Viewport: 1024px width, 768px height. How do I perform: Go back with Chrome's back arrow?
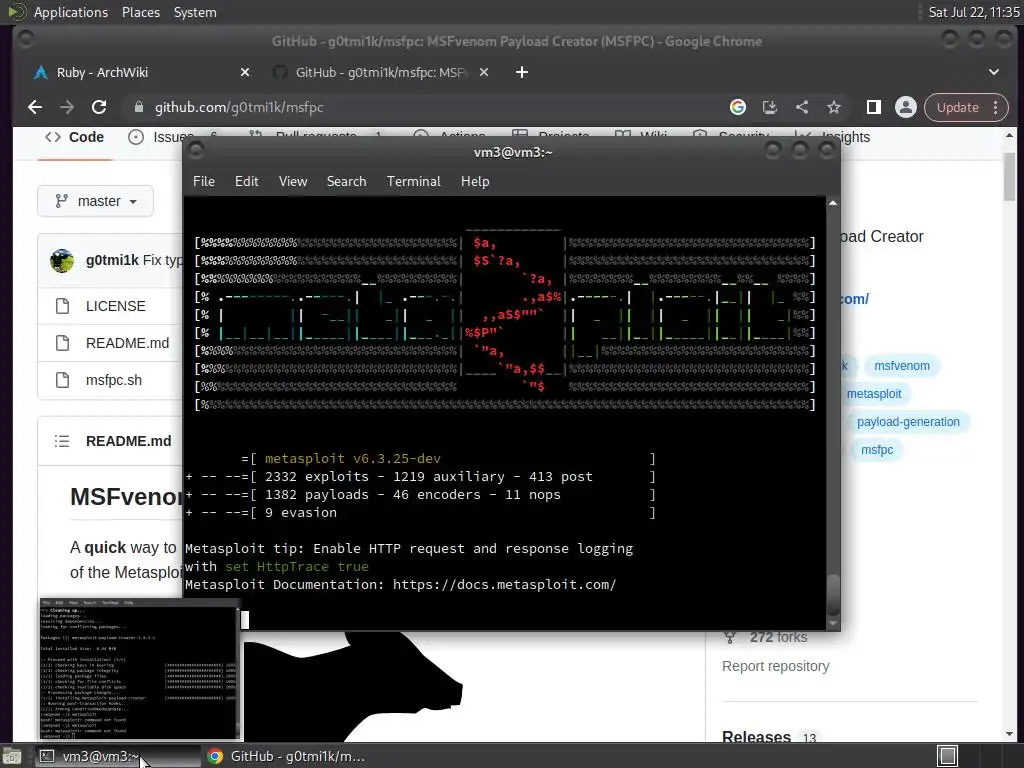35,107
